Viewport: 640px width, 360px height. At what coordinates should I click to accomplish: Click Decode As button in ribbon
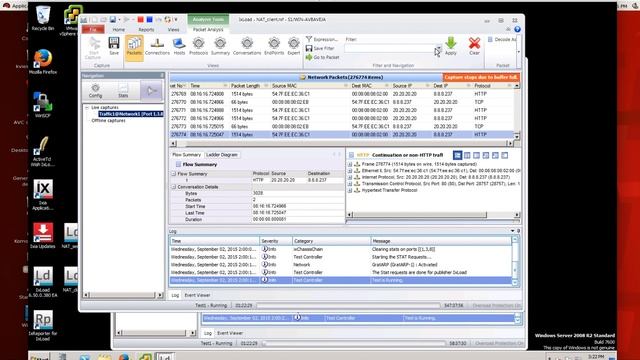pos(502,39)
